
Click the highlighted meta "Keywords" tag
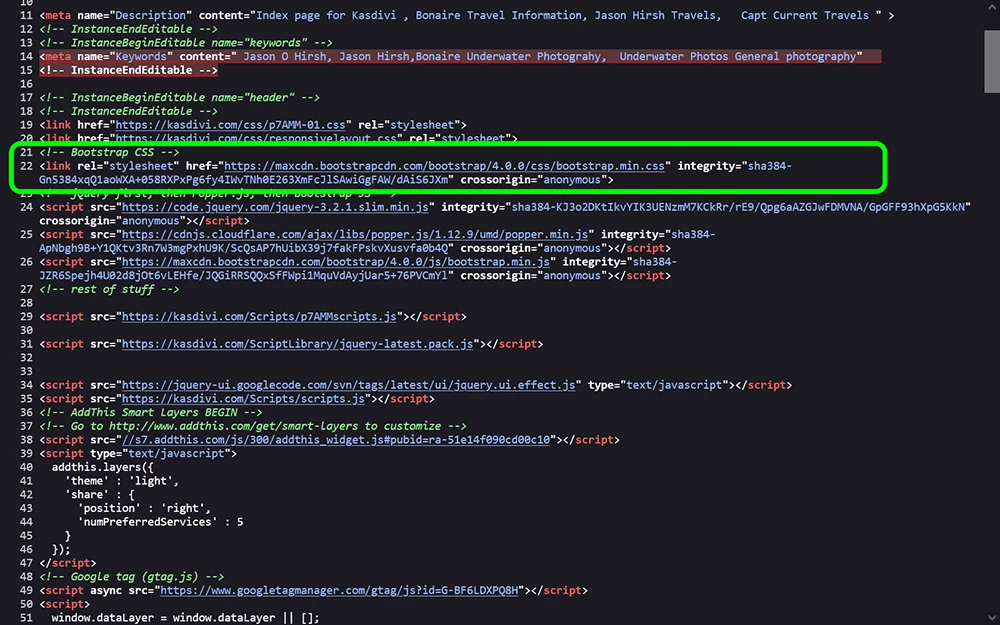pyautogui.click(x=460, y=57)
